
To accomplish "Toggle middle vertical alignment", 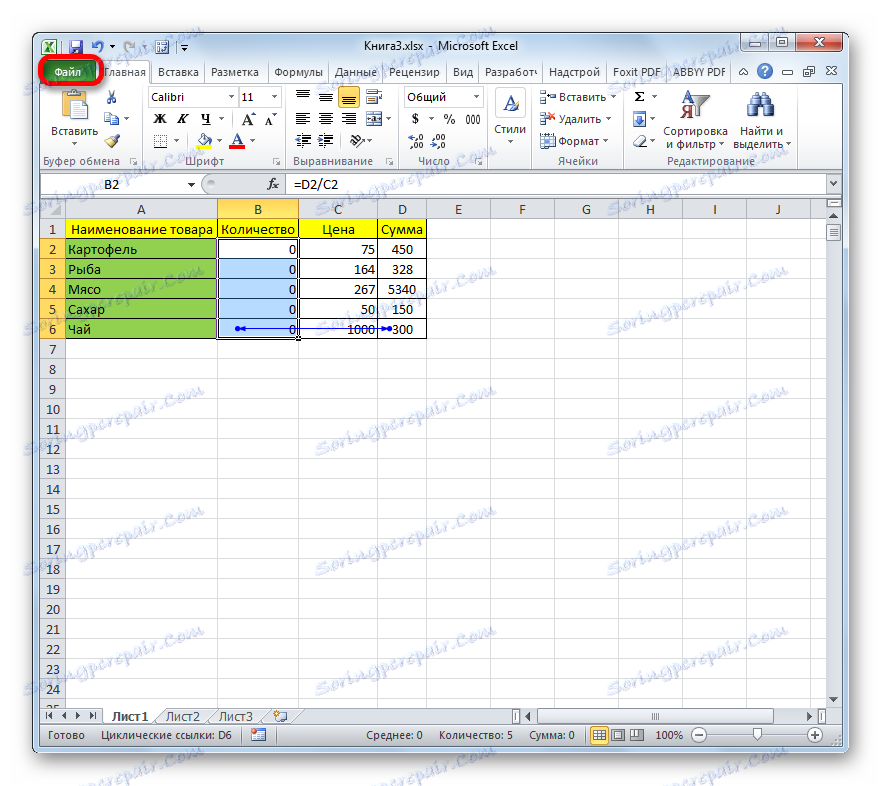I will point(326,97).
